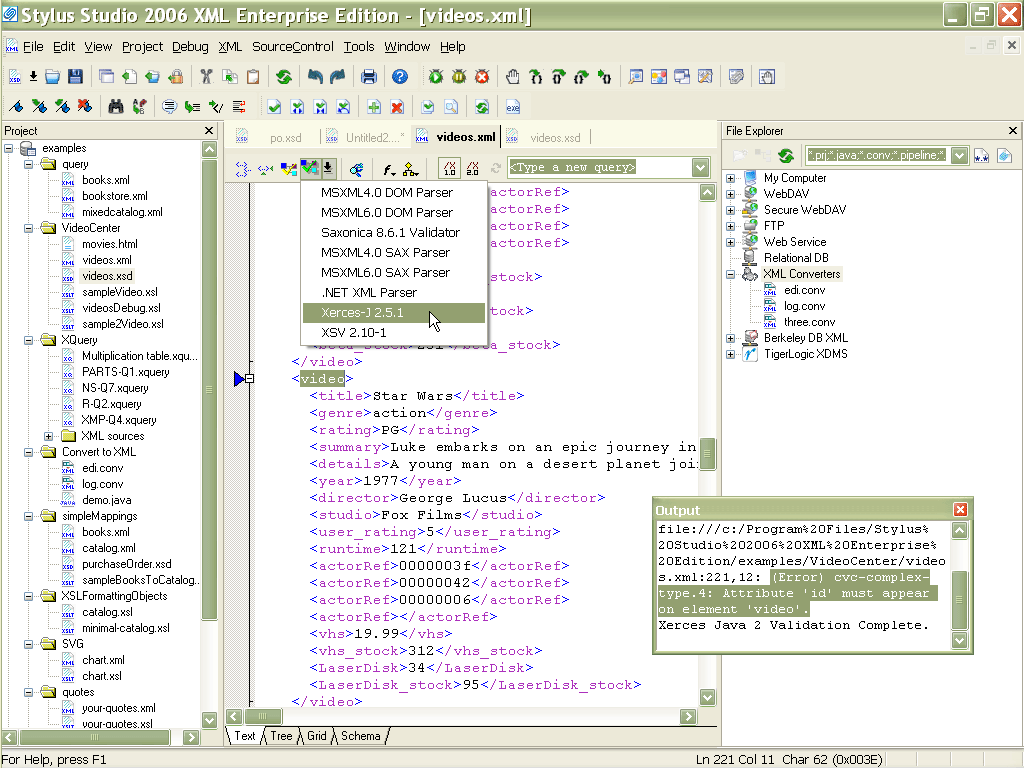Select sampleVideo.xsl in Project tree

[x=119, y=293]
